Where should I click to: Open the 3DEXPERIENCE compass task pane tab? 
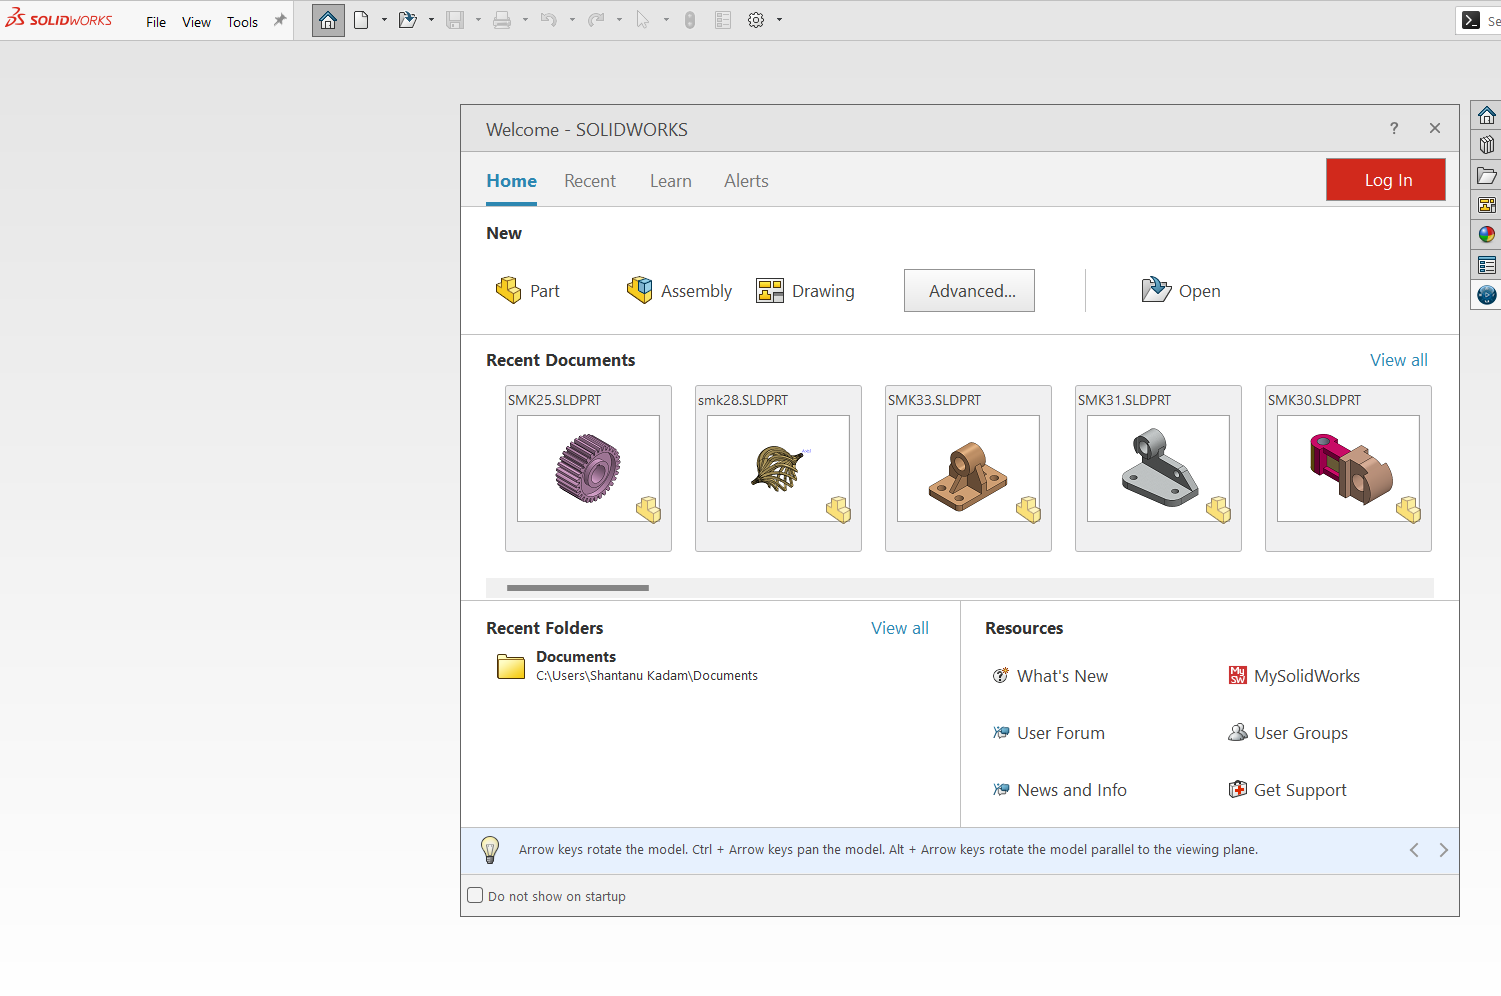pyautogui.click(x=1487, y=295)
